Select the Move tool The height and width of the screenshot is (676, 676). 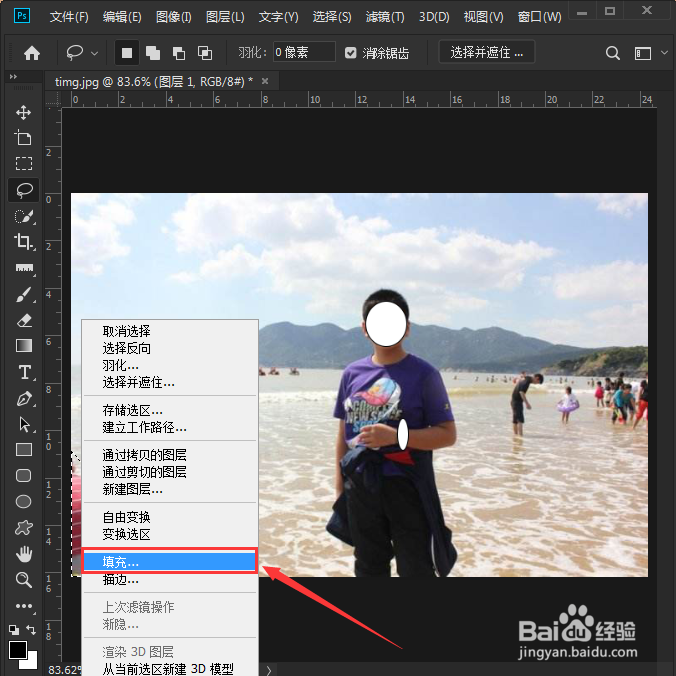pos(23,113)
